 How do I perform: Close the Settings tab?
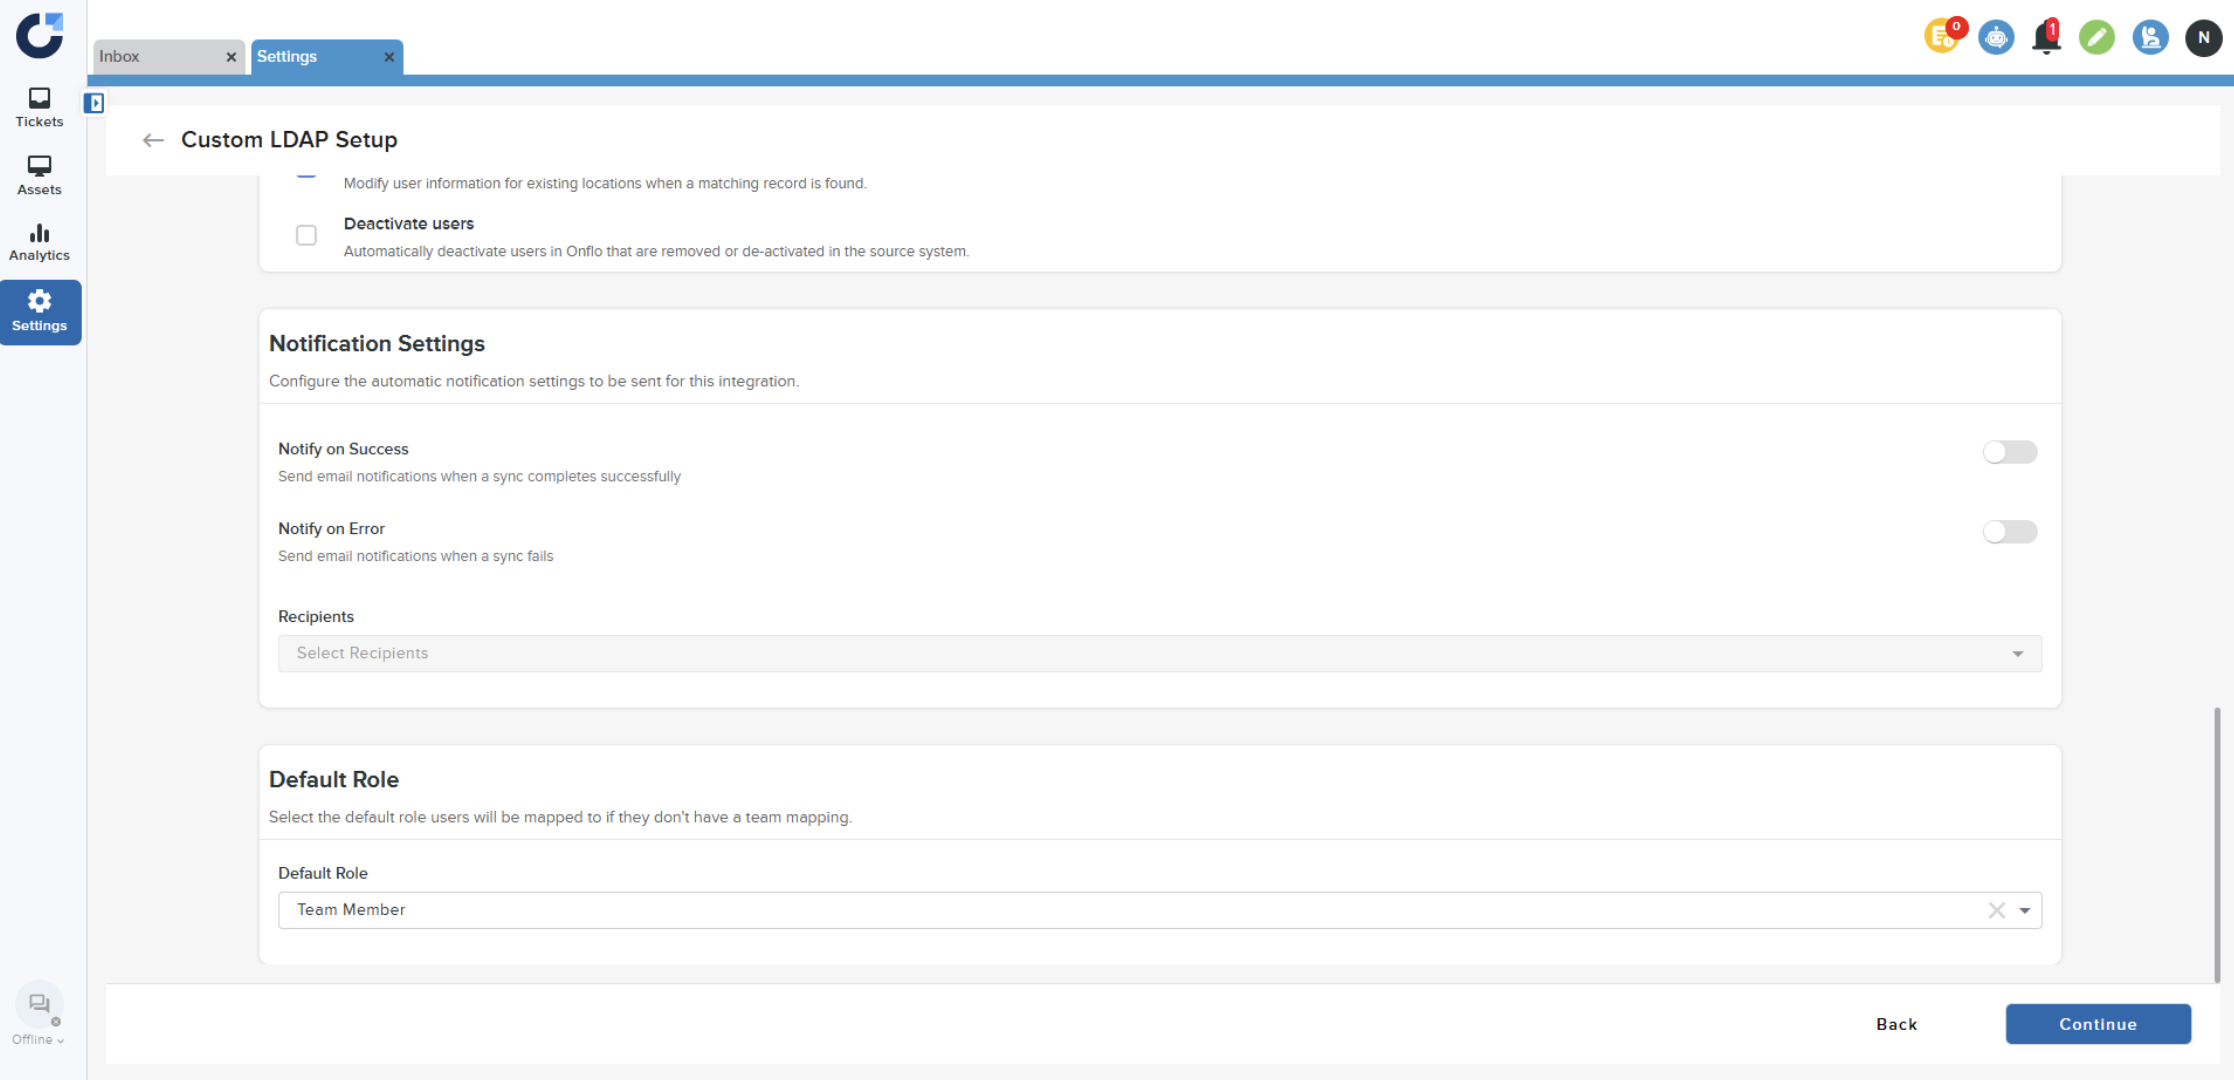pyautogui.click(x=389, y=57)
